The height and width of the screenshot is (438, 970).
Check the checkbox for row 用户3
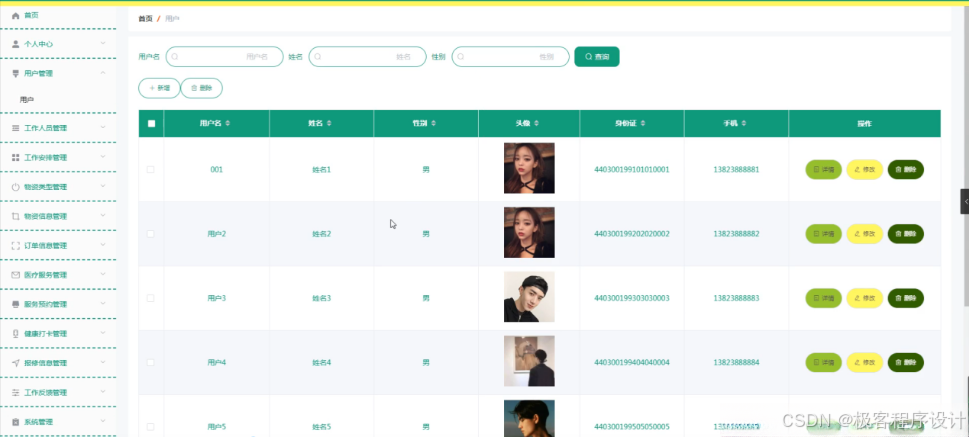(150, 298)
